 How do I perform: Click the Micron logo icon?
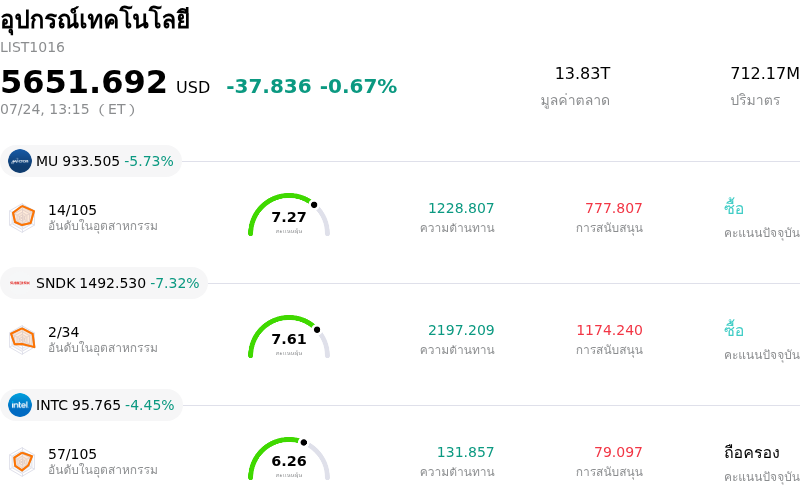pyautogui.click(x=20, y=161)
